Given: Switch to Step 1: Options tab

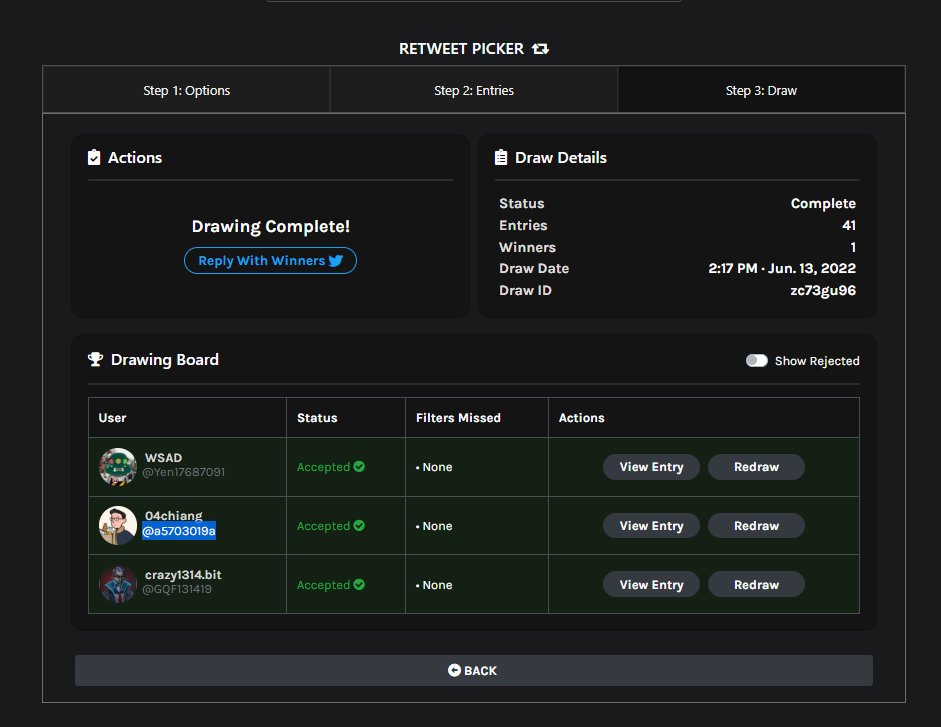Looking at the screenshot, I should pos(187,90).
